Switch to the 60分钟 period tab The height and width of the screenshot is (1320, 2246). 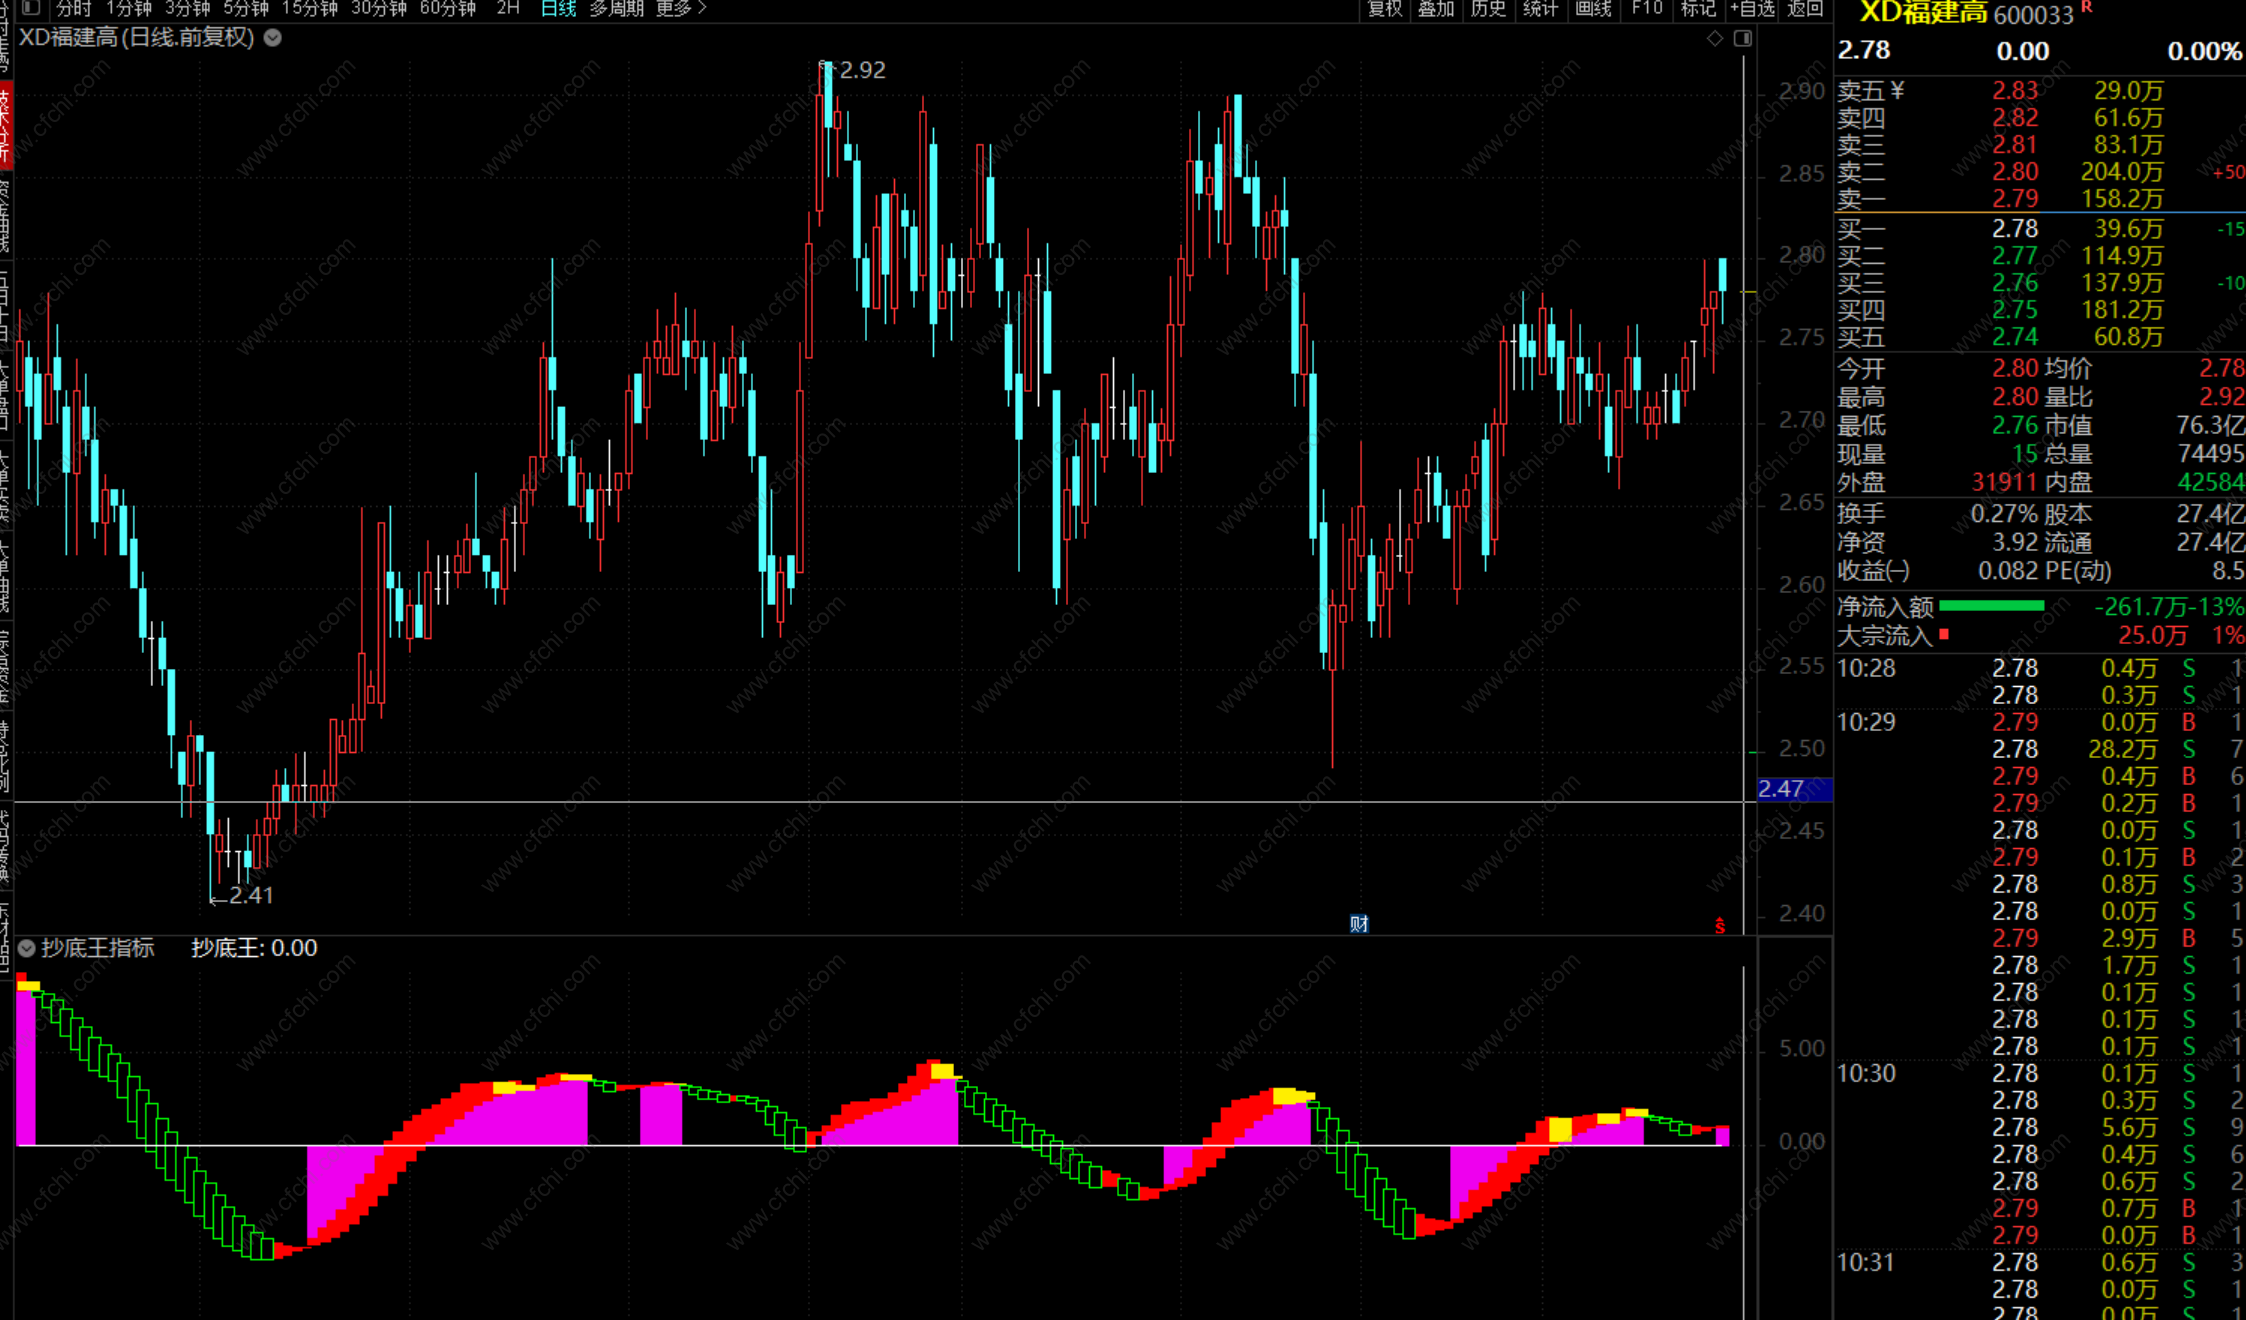click(447, 9)
